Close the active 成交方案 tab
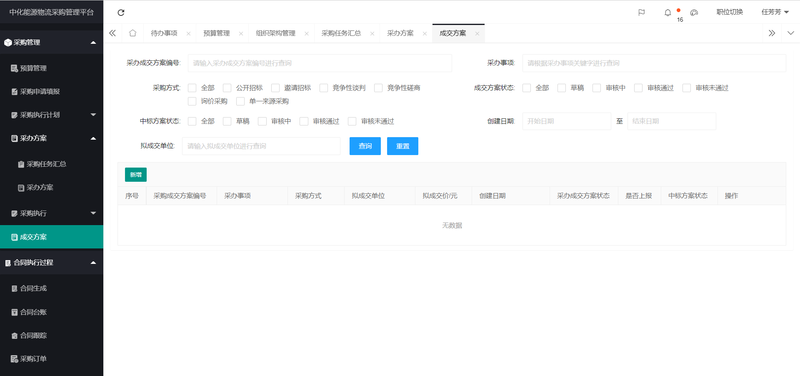 coord(477,34)
